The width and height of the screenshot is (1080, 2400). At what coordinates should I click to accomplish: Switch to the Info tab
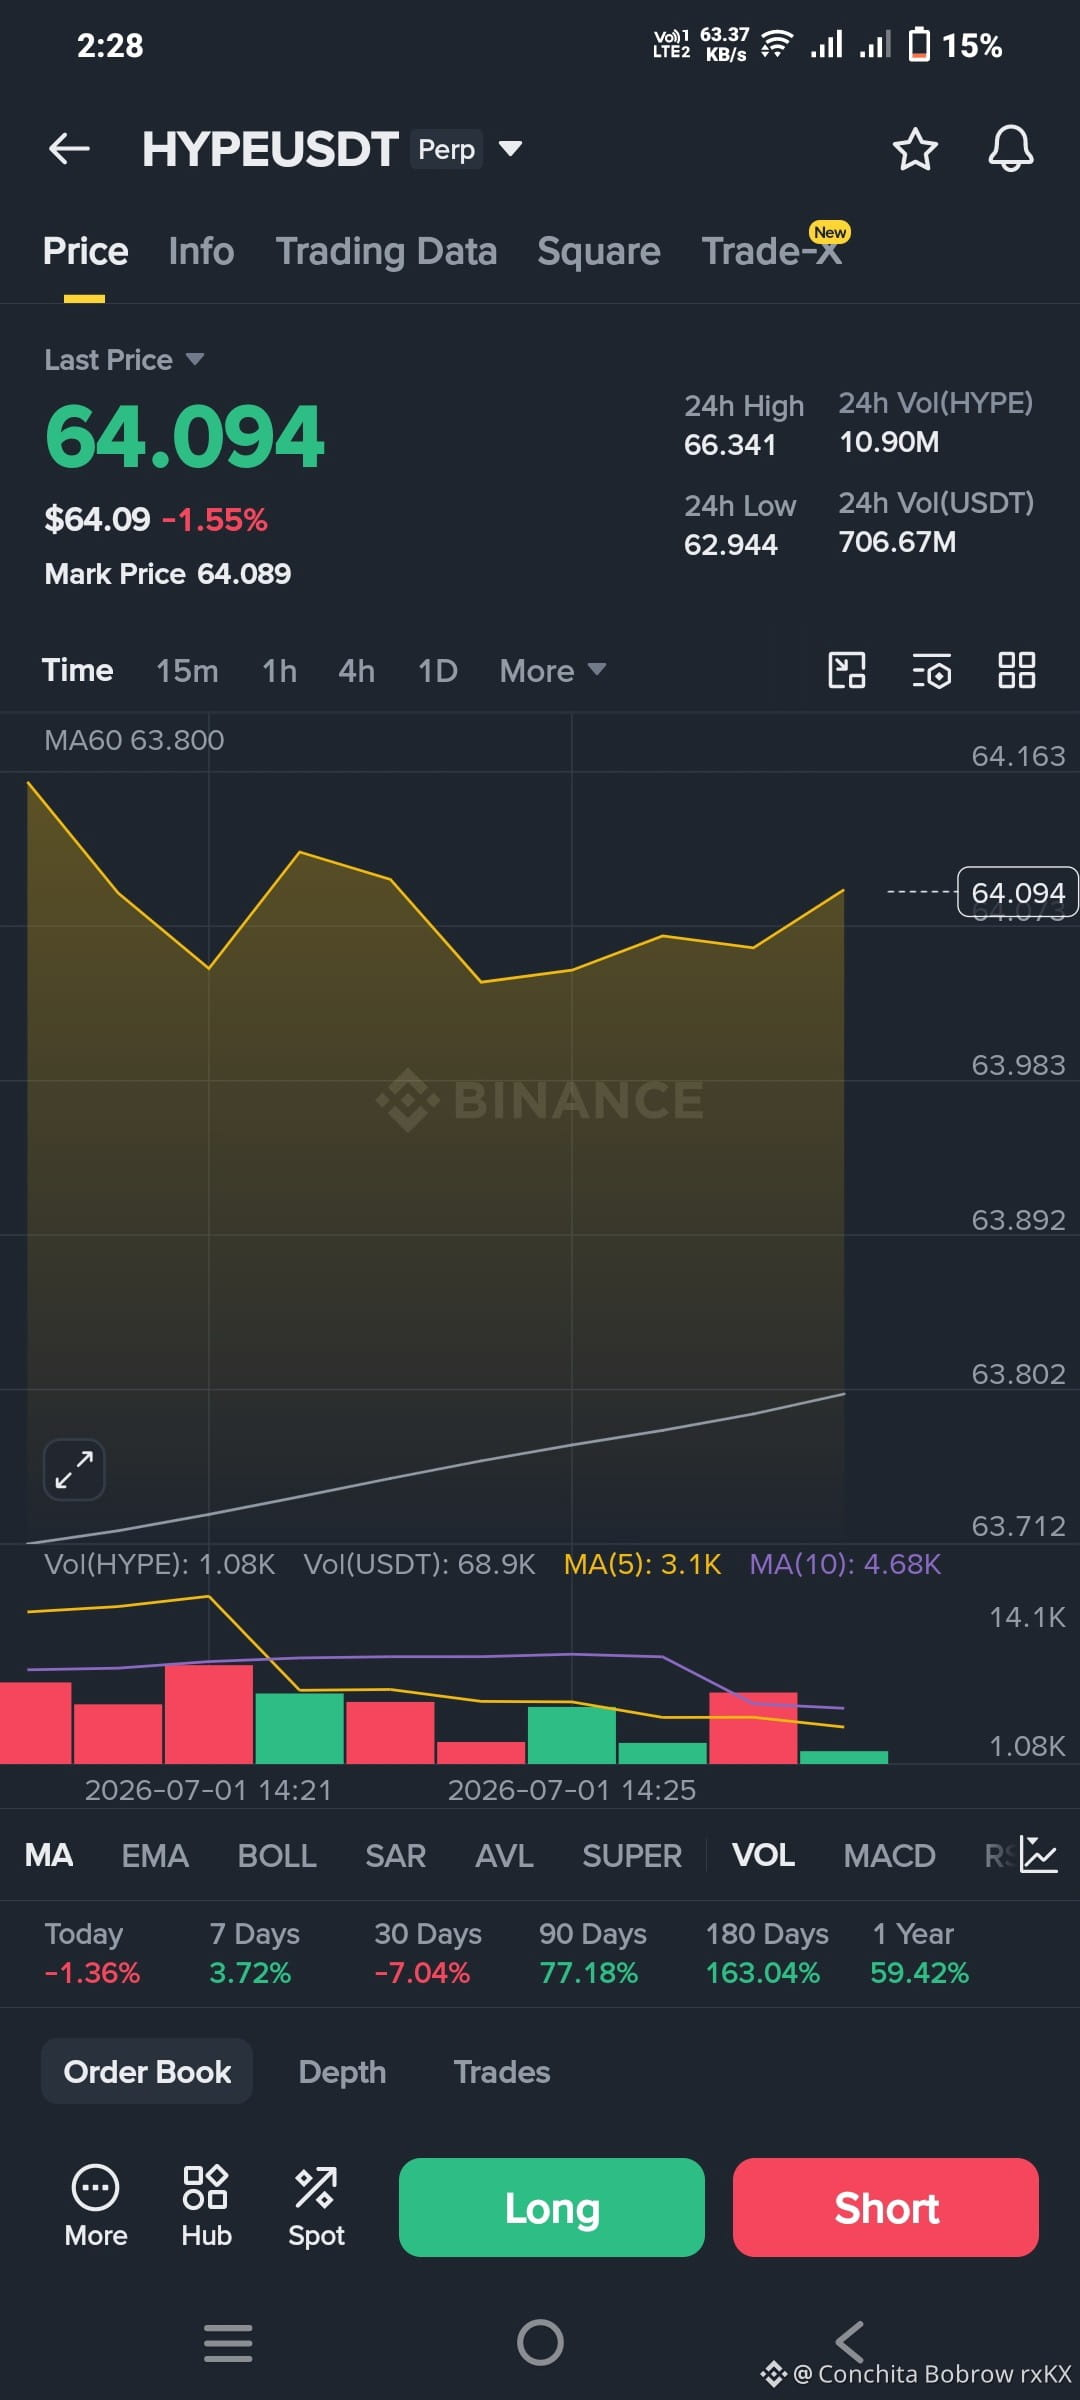click(201, 251)
